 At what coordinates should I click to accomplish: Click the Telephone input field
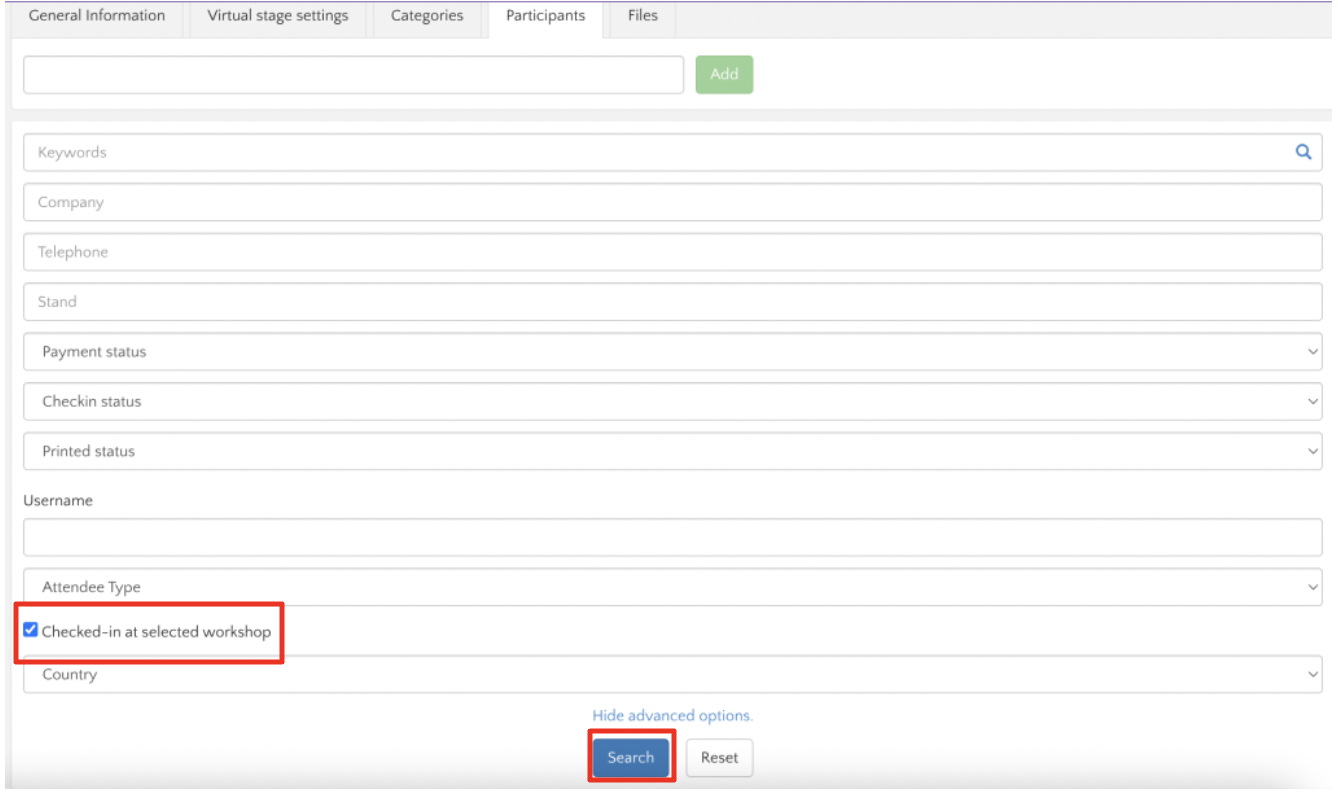(400, 251)
